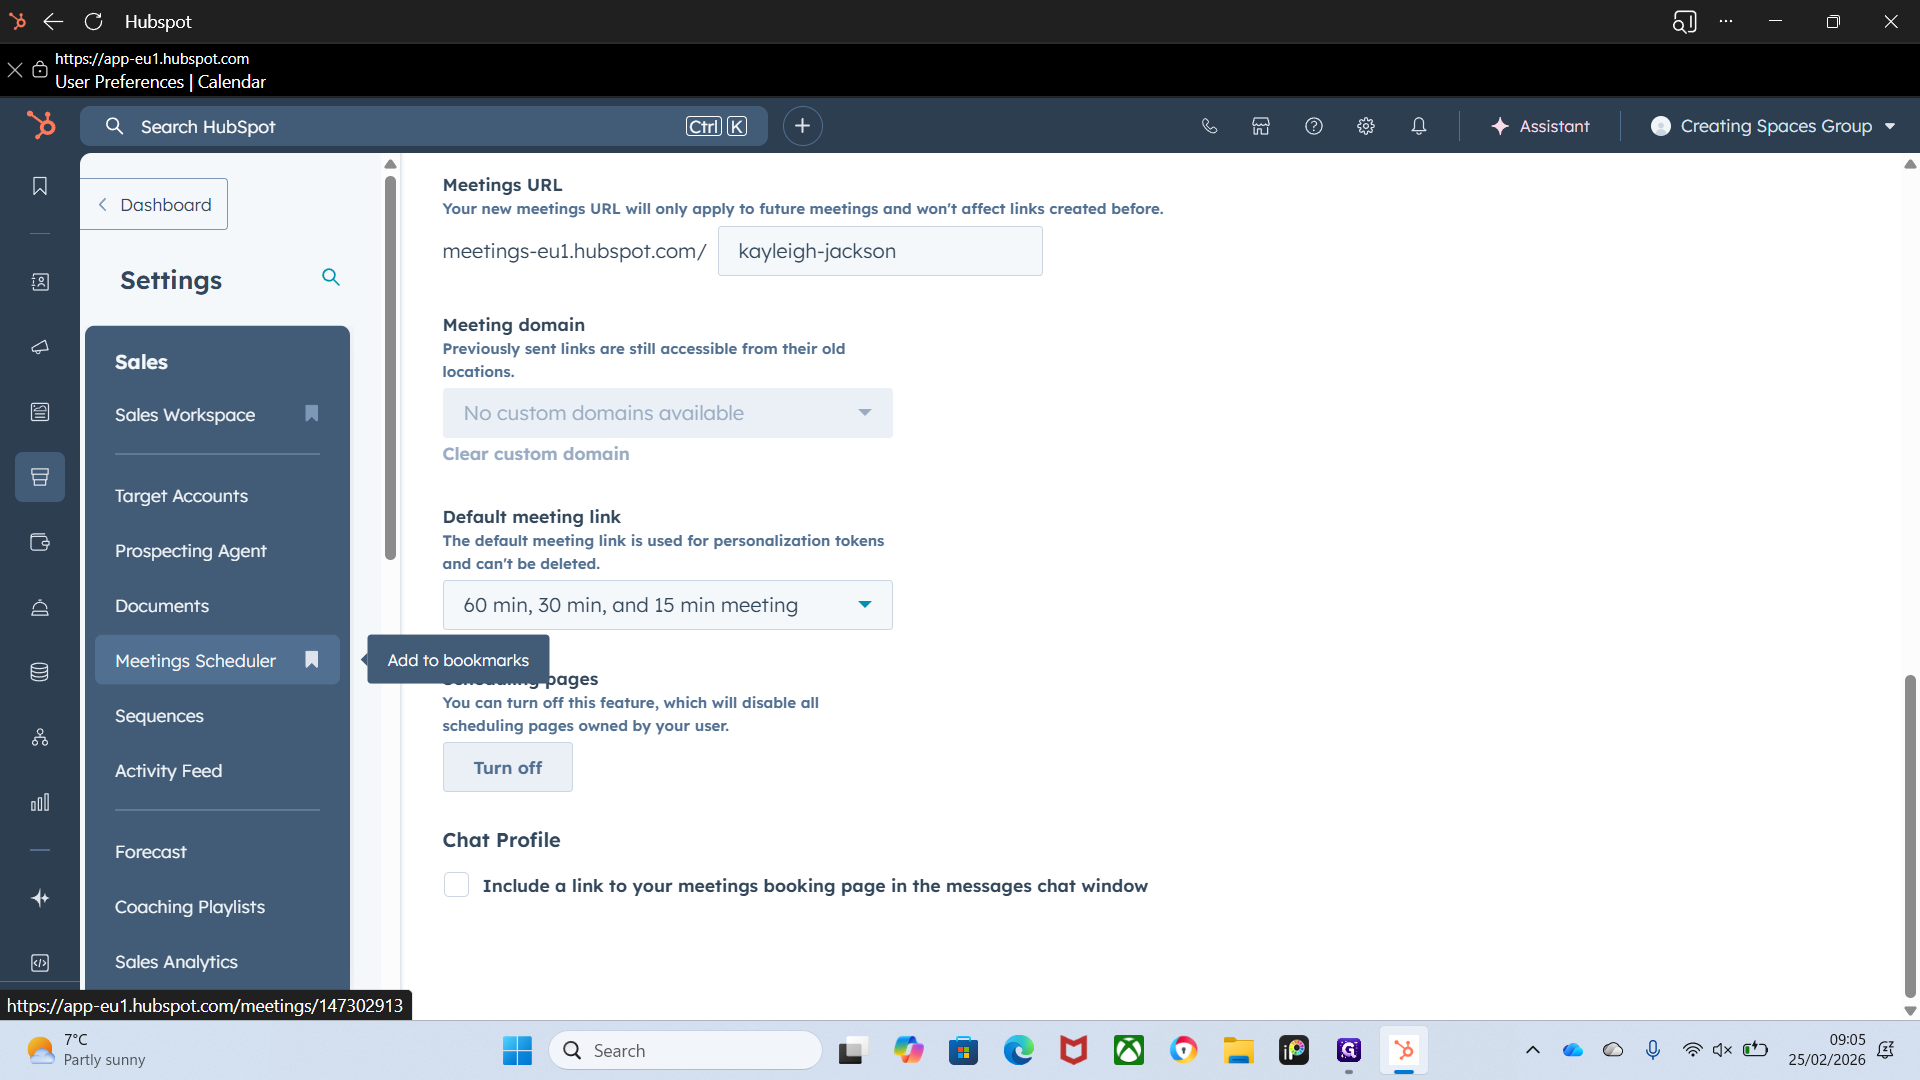Image resolution: width=1920 pixels, height=1080 pixels.
Task: Expand the Default meeting link dropdown
Action: [667, 605]
